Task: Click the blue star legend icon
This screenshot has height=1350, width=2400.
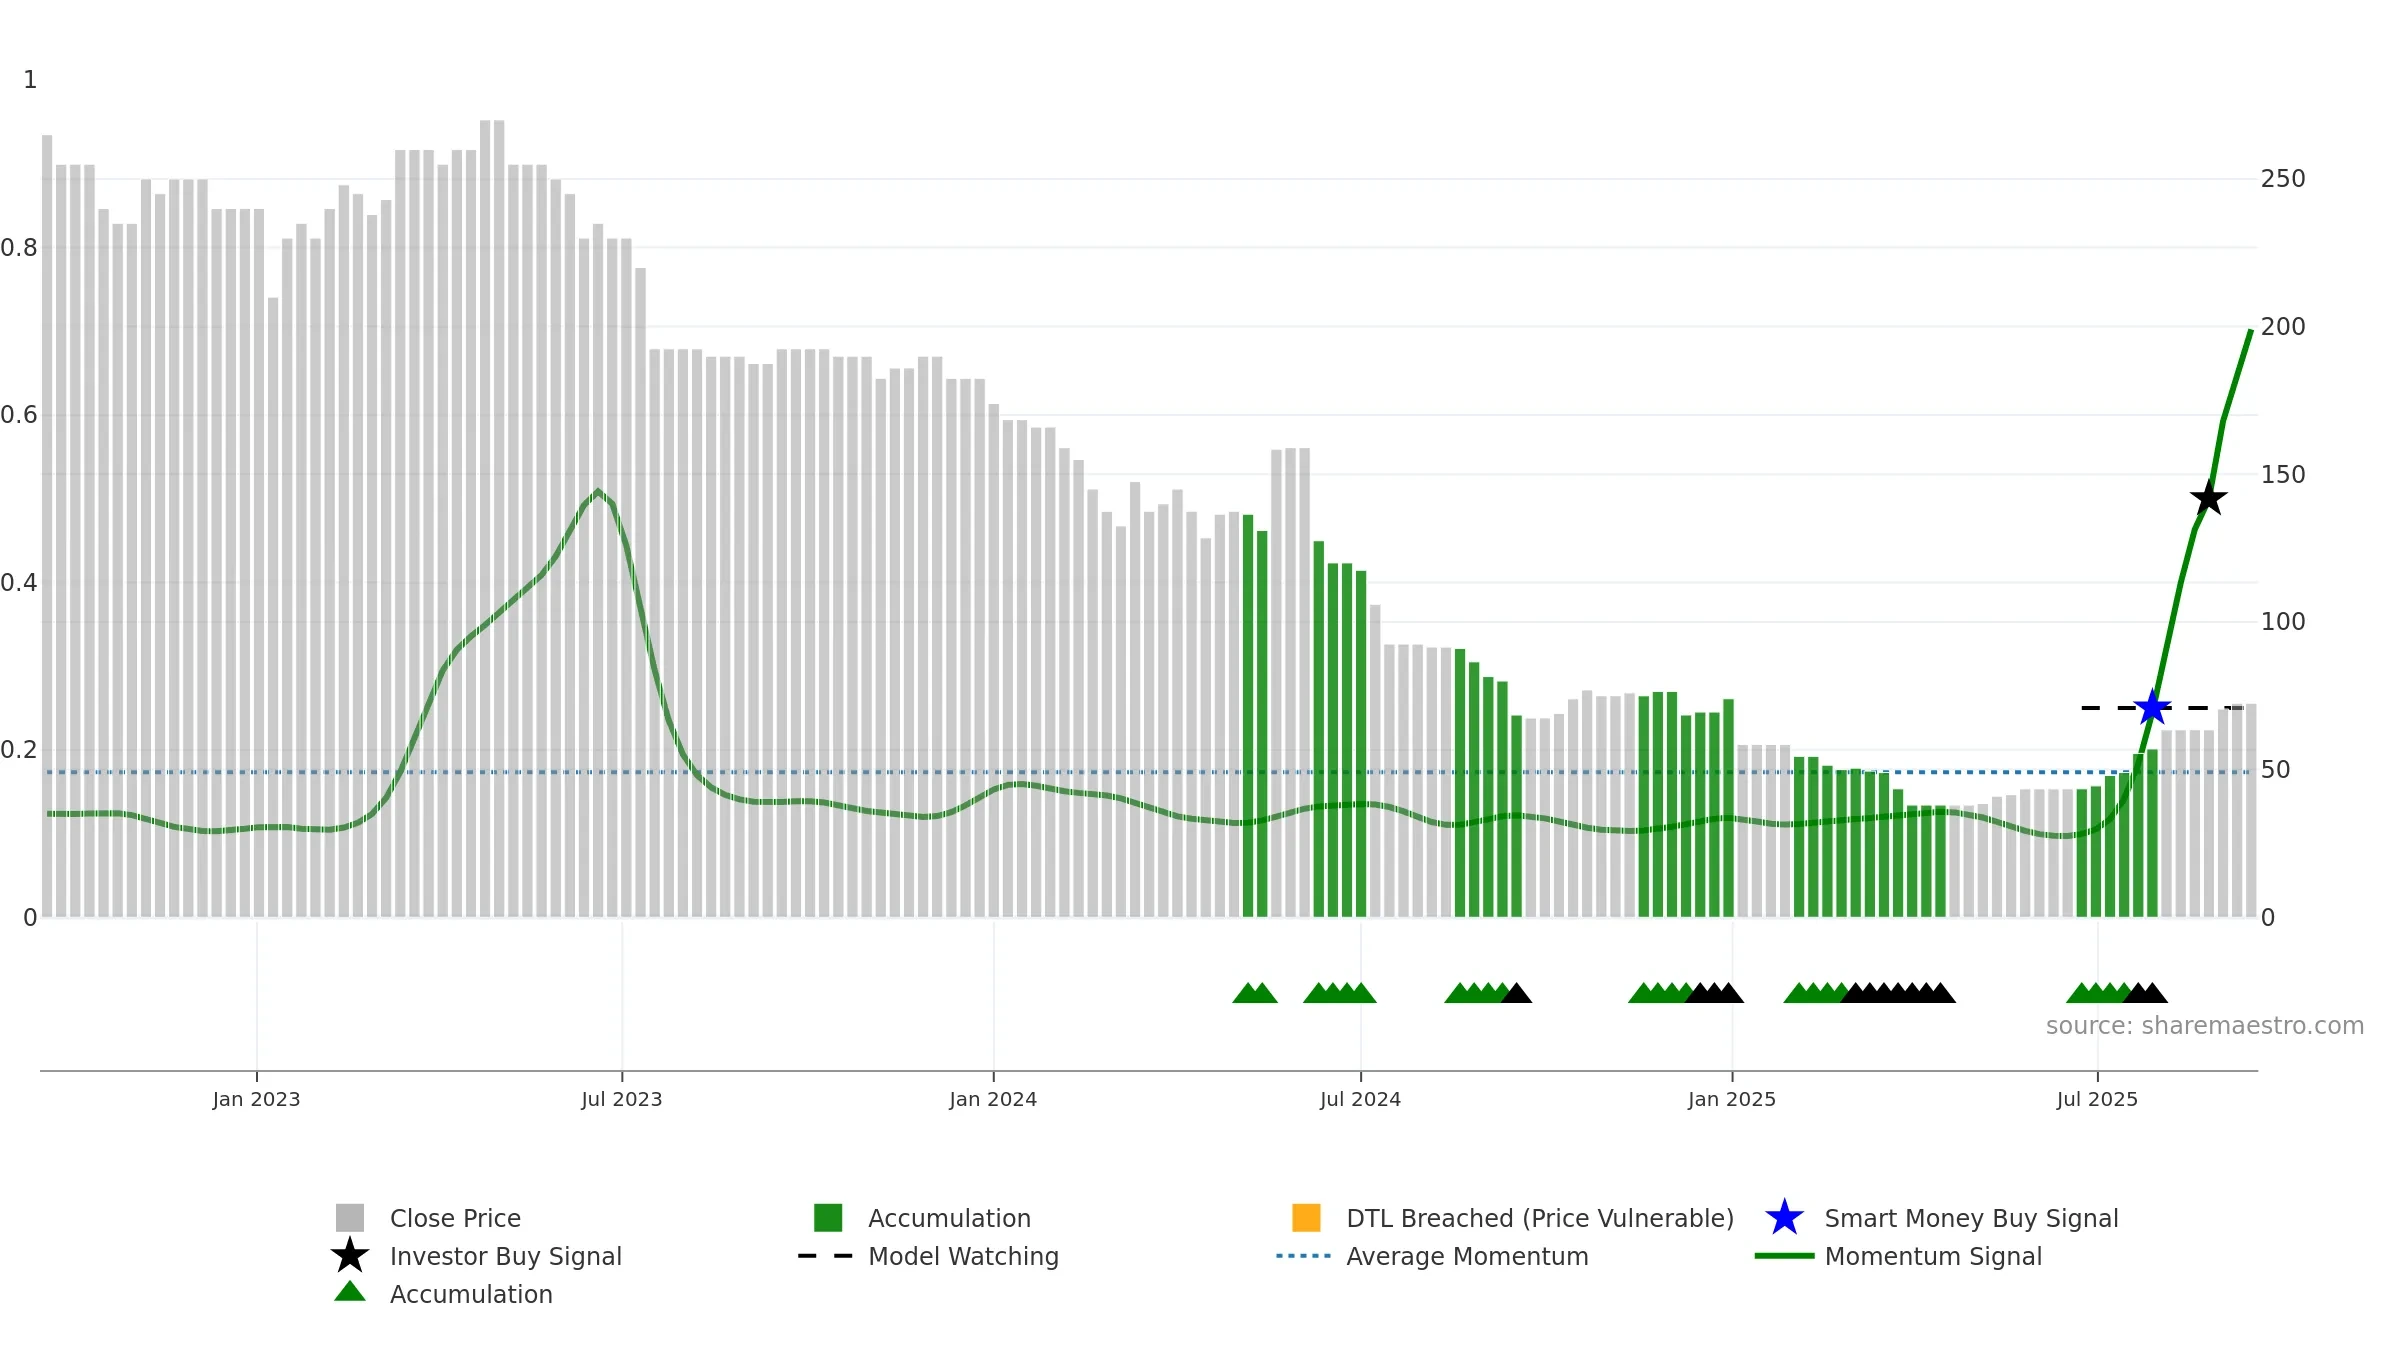Action: pyautogui.click(x=1784, y=1218)
